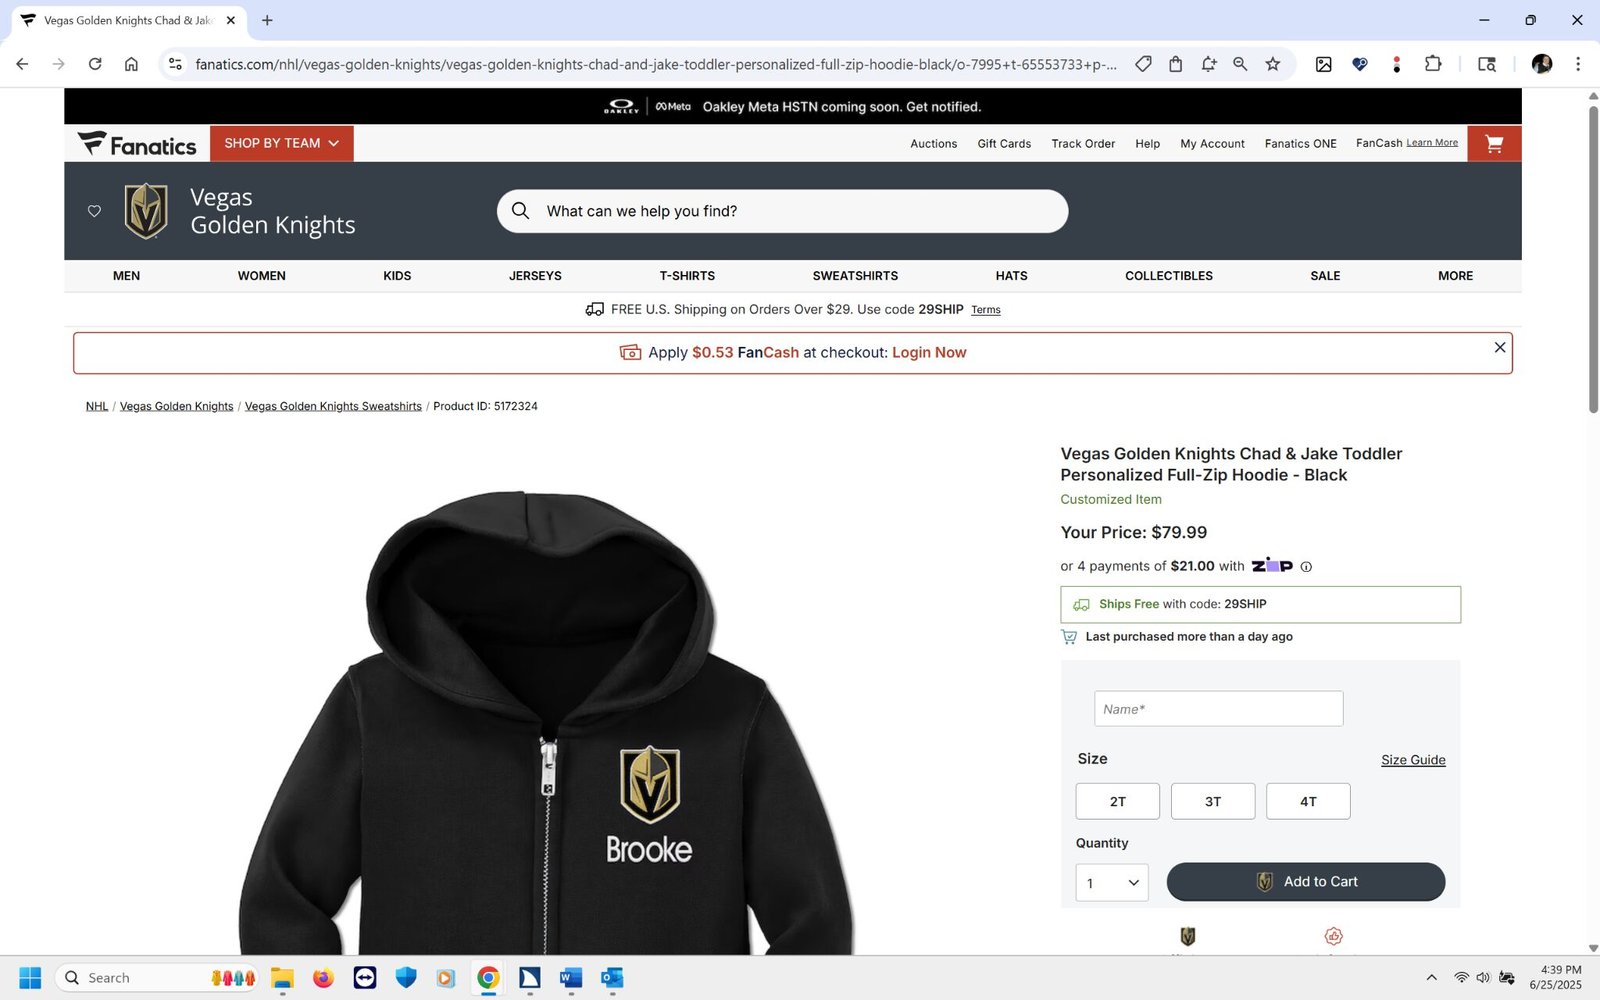This screenshot has width=1600, height=1000.
Task: Open My Account link
Action: click(x=1212, y=144)
